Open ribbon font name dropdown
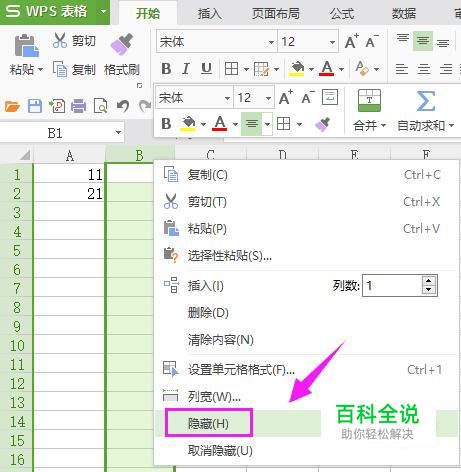The width and height of the screenshot is (461, 472). 271,42
